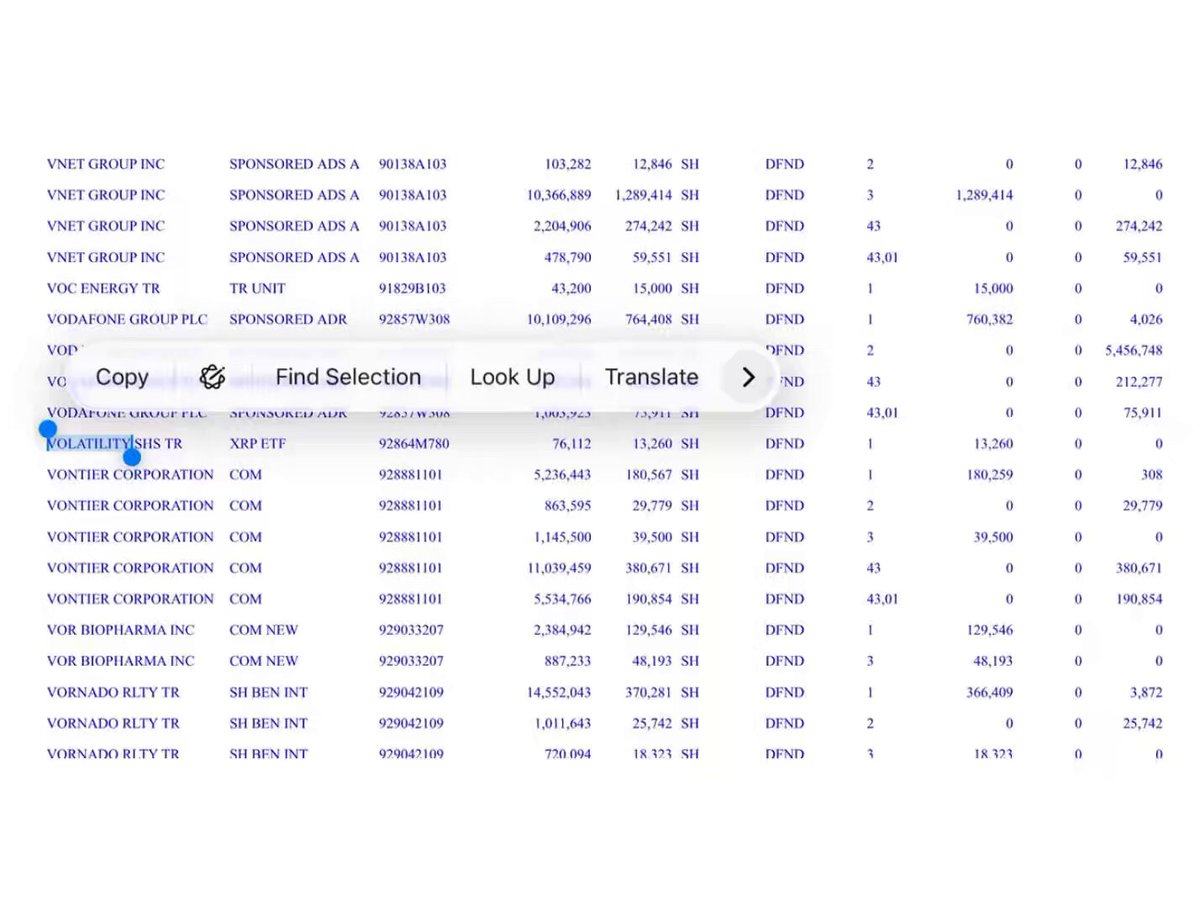The height and width of the screenshot is (908, 1200).
Task: Select the value 43,200
Action: click(x=571, y=289)
